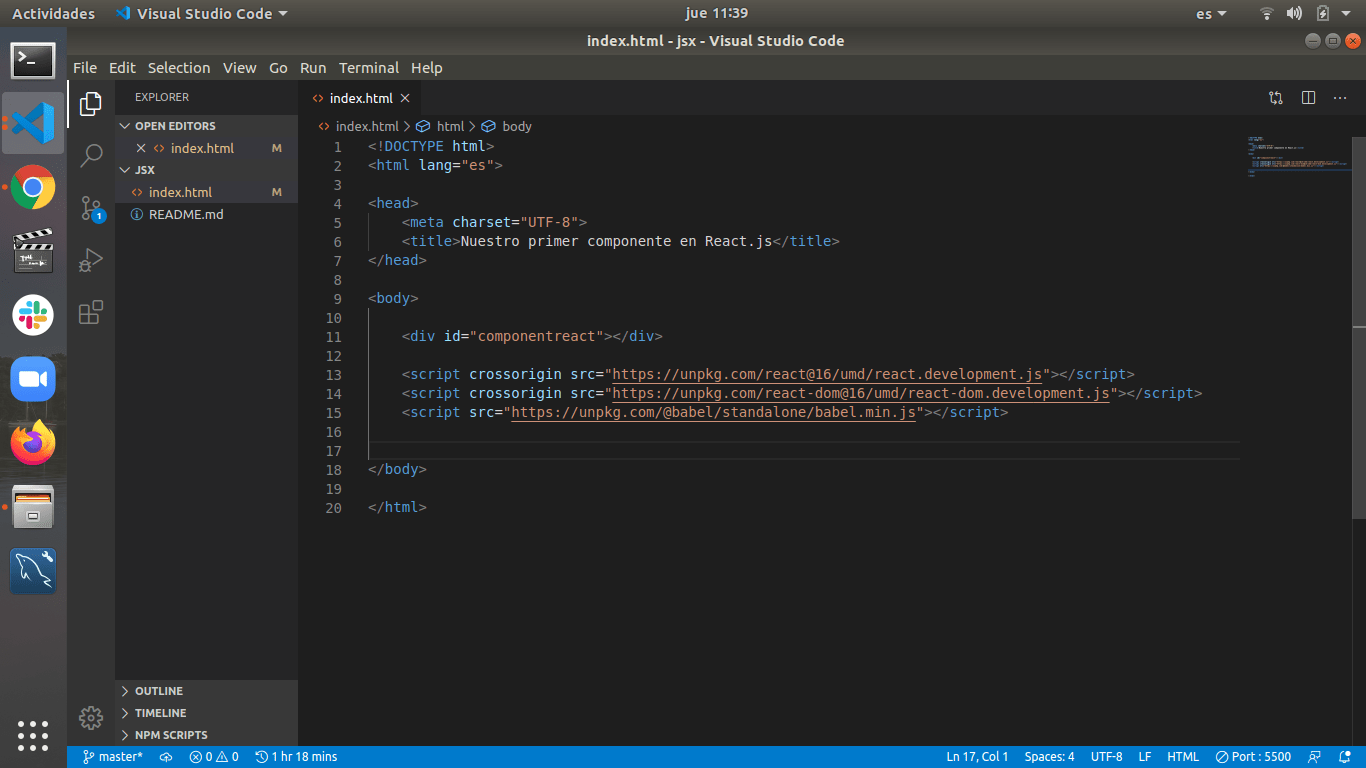The height and width of the screenshot is (768, 1366).
Task: Open the notifications bell
Action: click(x=1345, y=757)
